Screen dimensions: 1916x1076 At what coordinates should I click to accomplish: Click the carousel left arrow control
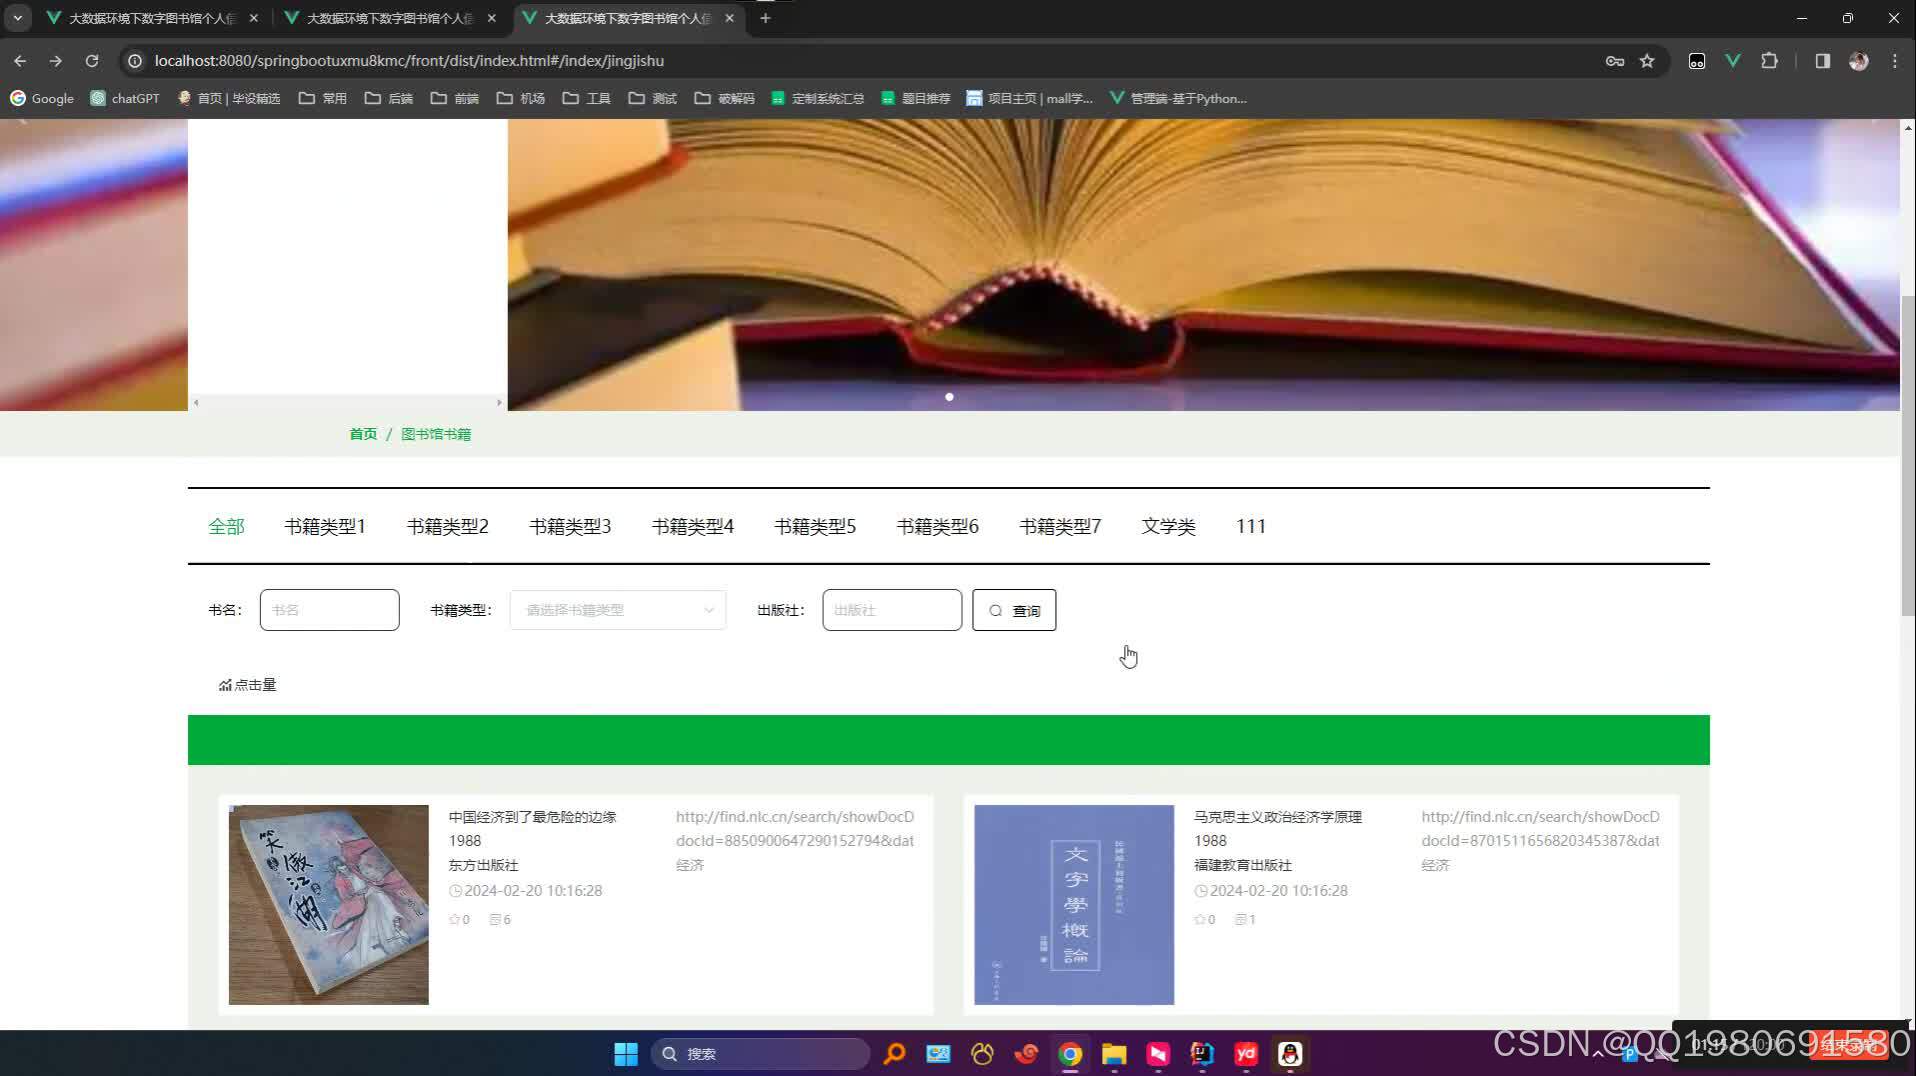(196, 402)
